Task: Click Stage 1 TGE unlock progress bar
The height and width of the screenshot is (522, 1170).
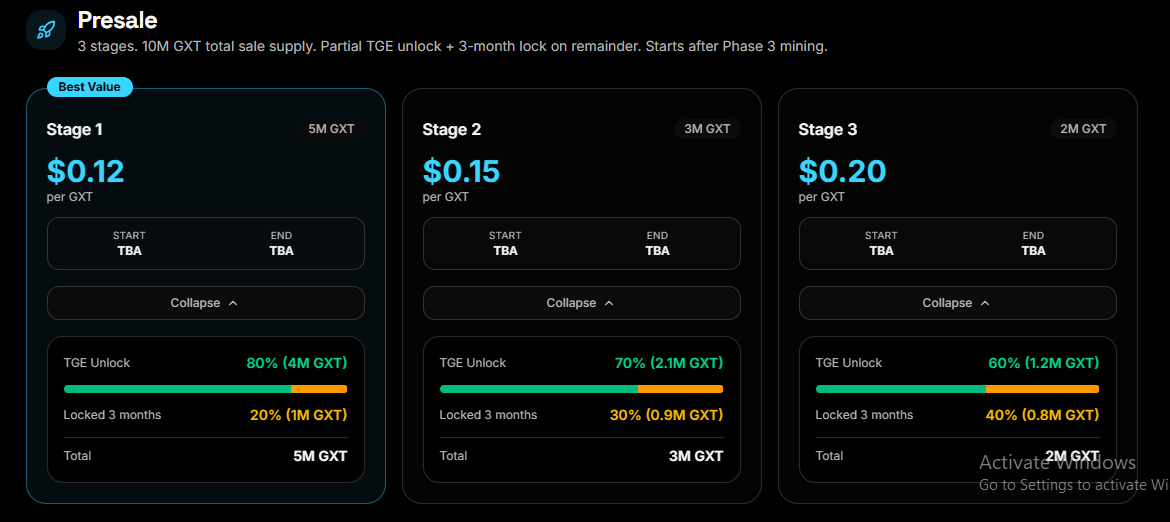Action: (205, 389)
